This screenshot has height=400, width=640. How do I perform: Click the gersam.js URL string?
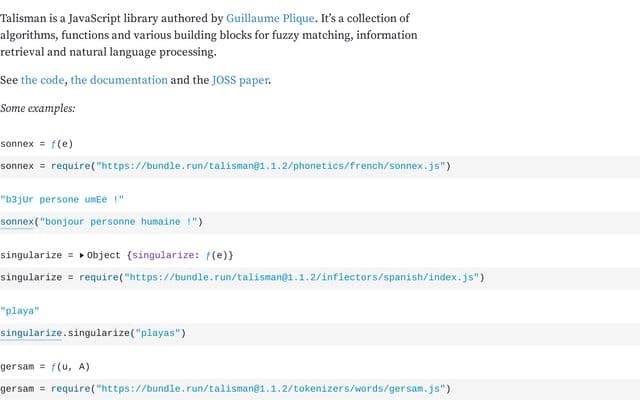coord(270,389)
